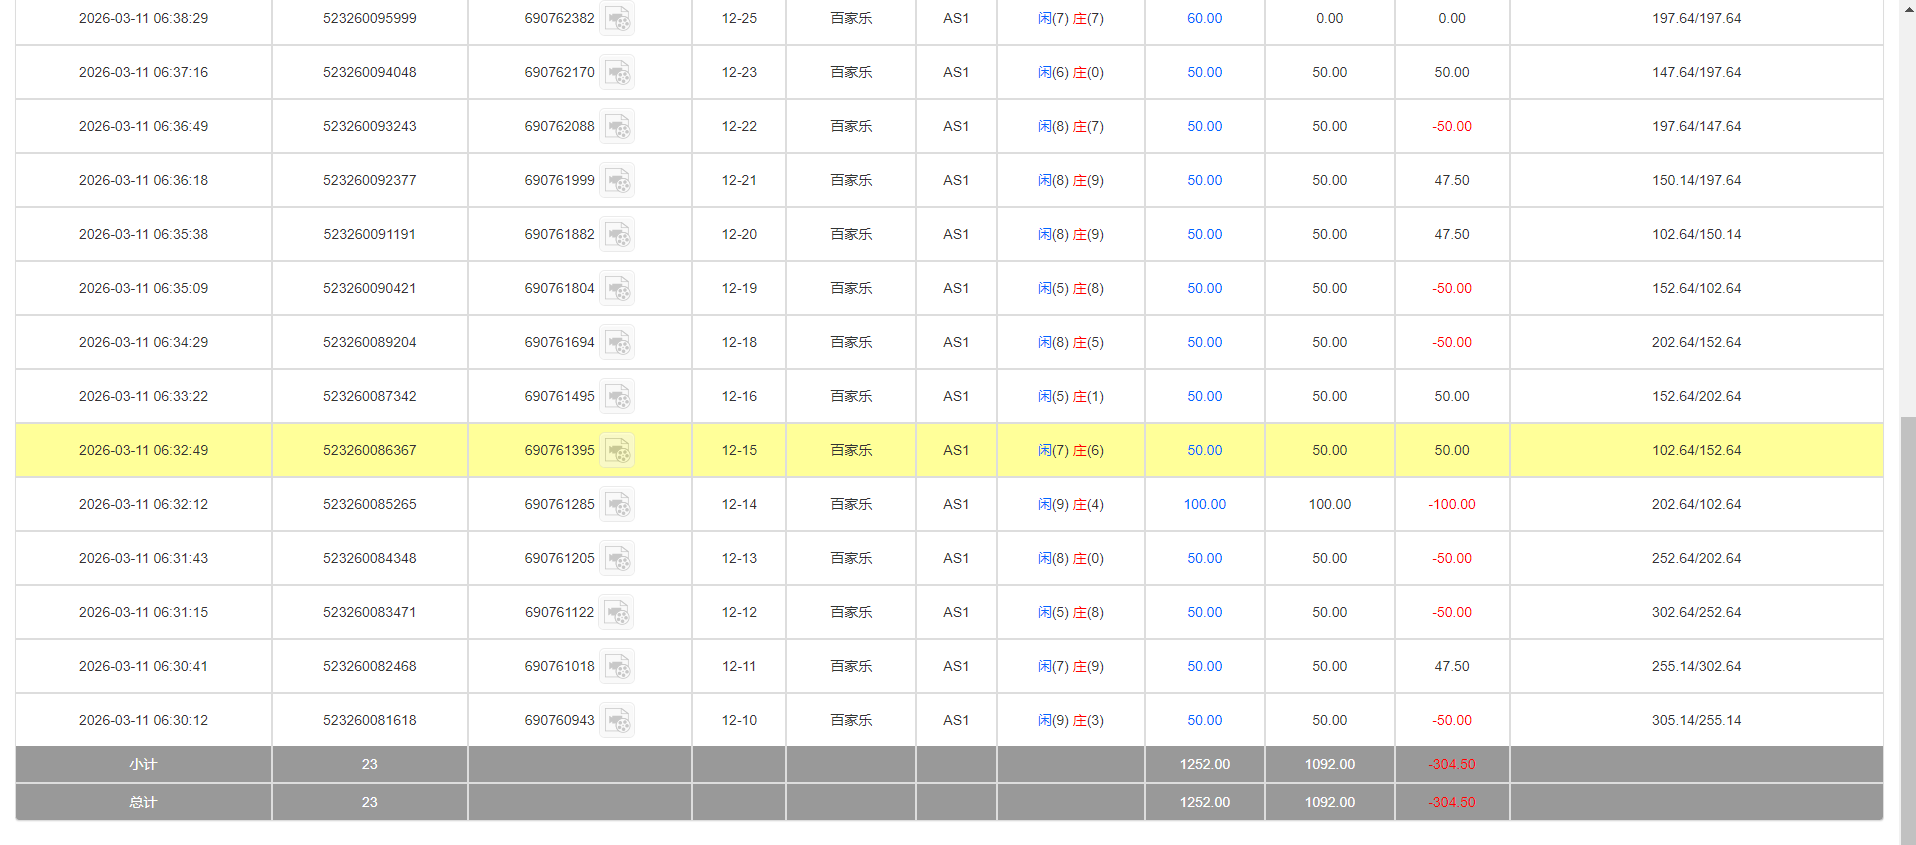Viewport: 1916px width, 845px height.
Task: Play video record for round 690760943
Action: click(x=618, y=721)
